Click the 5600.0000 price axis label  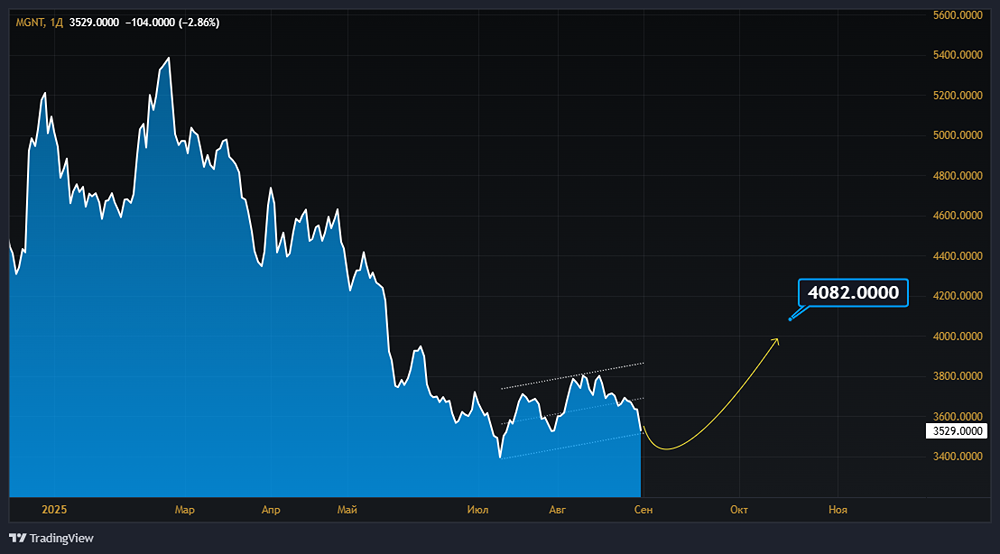(x=957, y=15)
